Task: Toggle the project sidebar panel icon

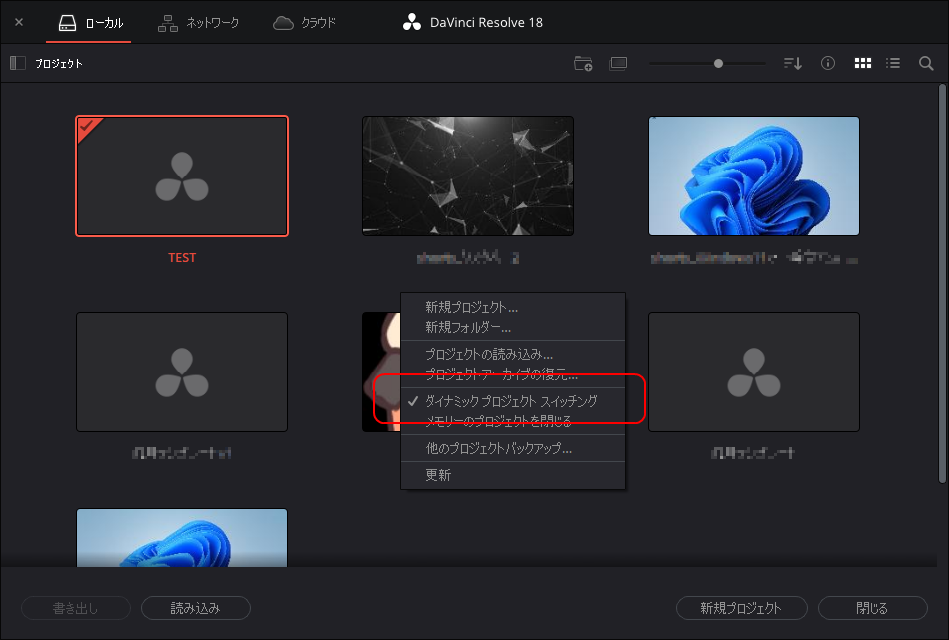Action: (x=16, y=62)
